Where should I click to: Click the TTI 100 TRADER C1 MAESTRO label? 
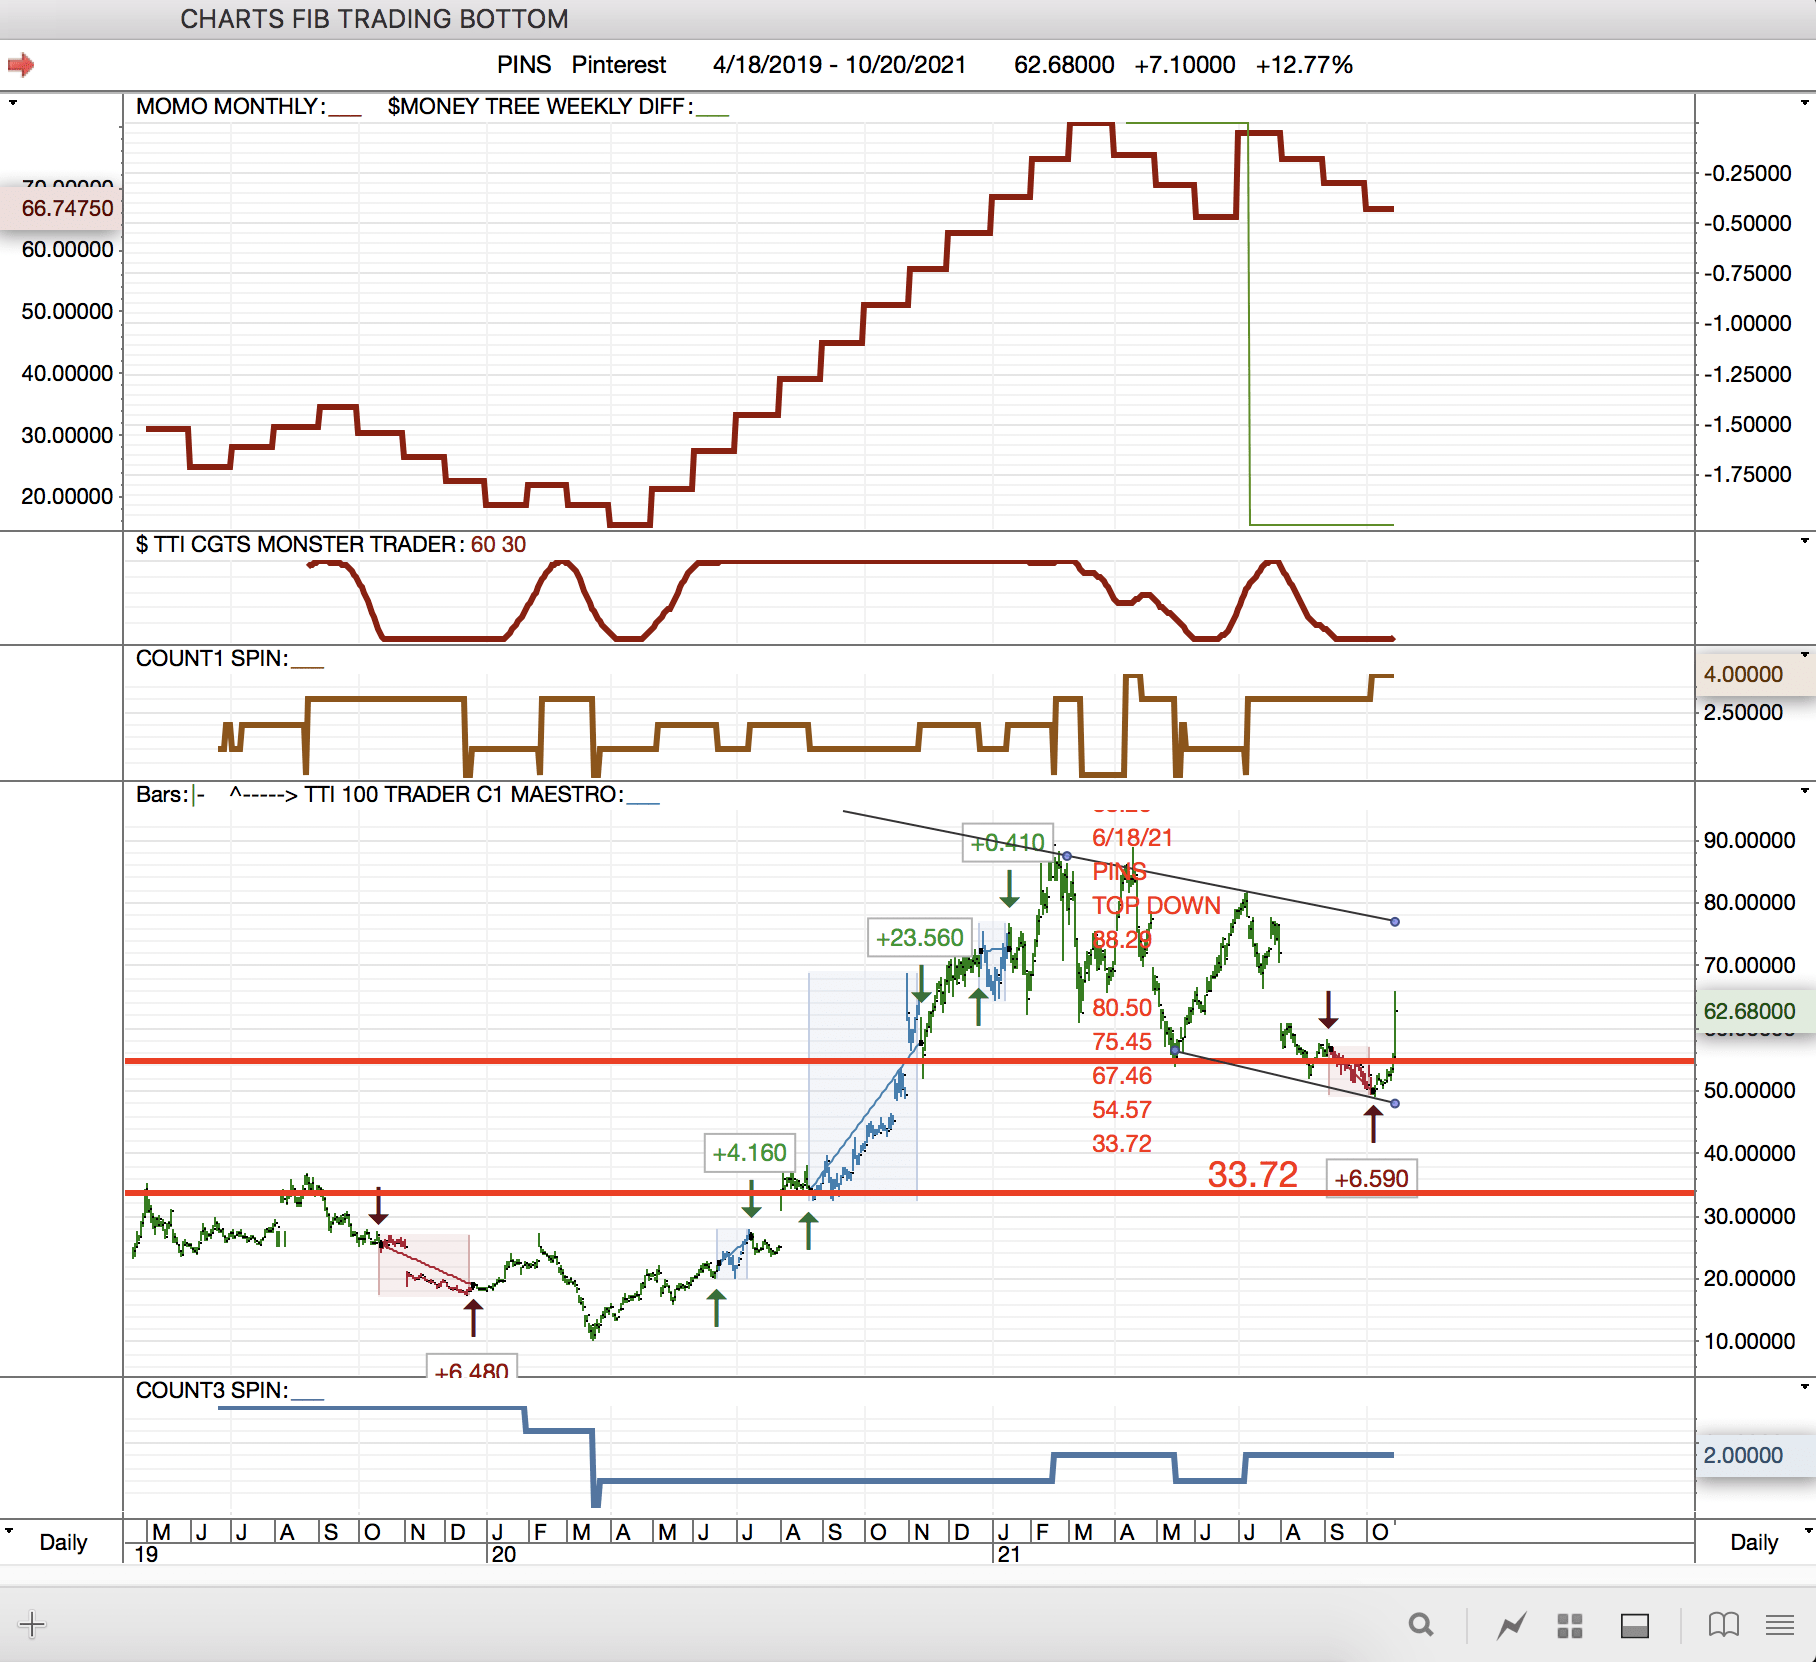[464, 794]
